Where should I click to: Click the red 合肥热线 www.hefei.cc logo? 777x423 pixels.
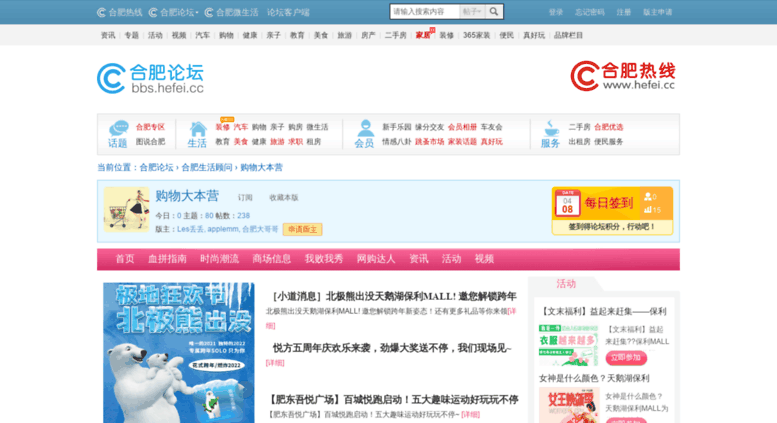click(x=623, y=76)
